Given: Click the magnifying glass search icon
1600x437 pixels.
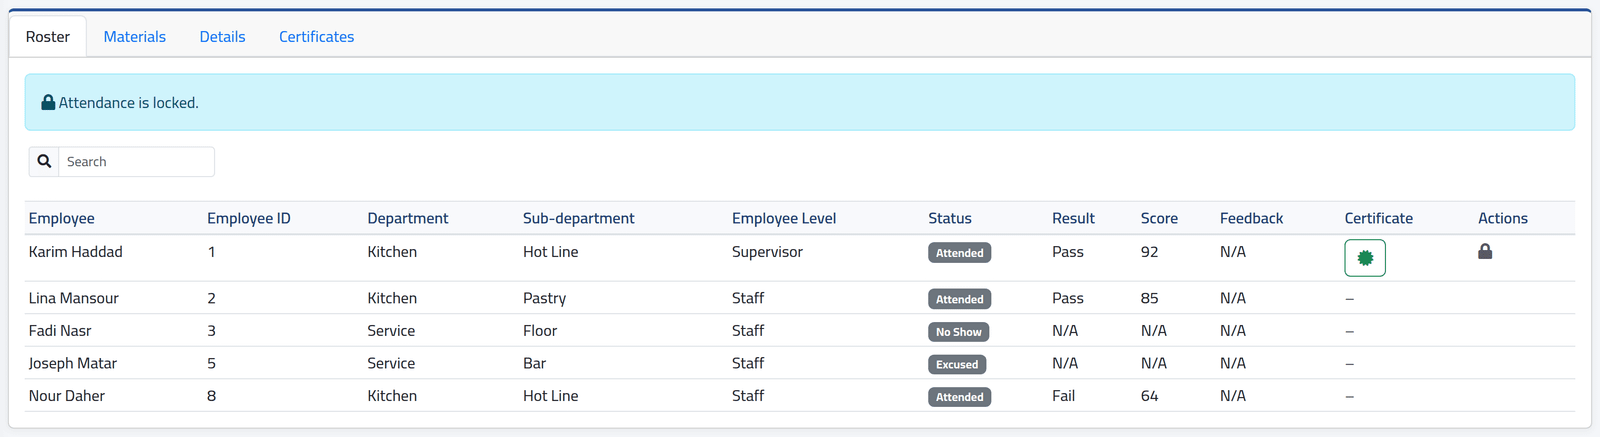Looking at the screenshot, I should click(44, 161).
